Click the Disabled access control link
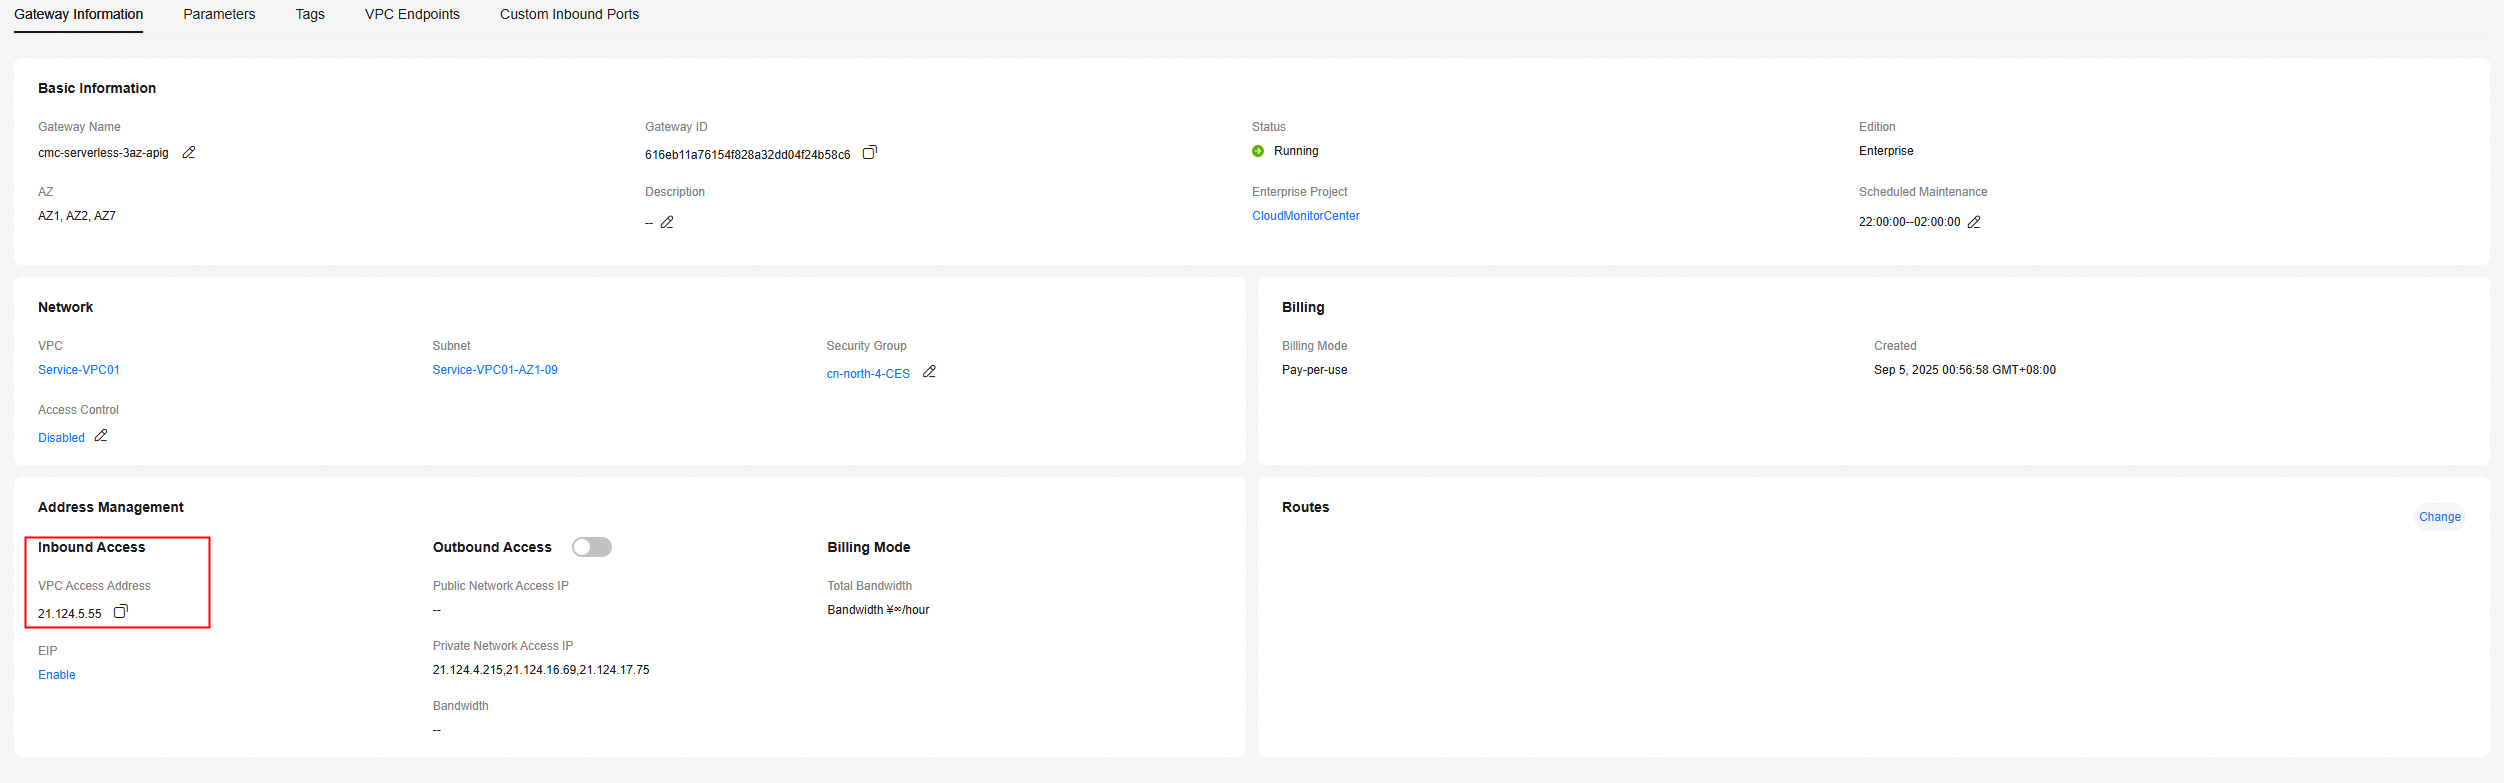 tap(61, 438)
